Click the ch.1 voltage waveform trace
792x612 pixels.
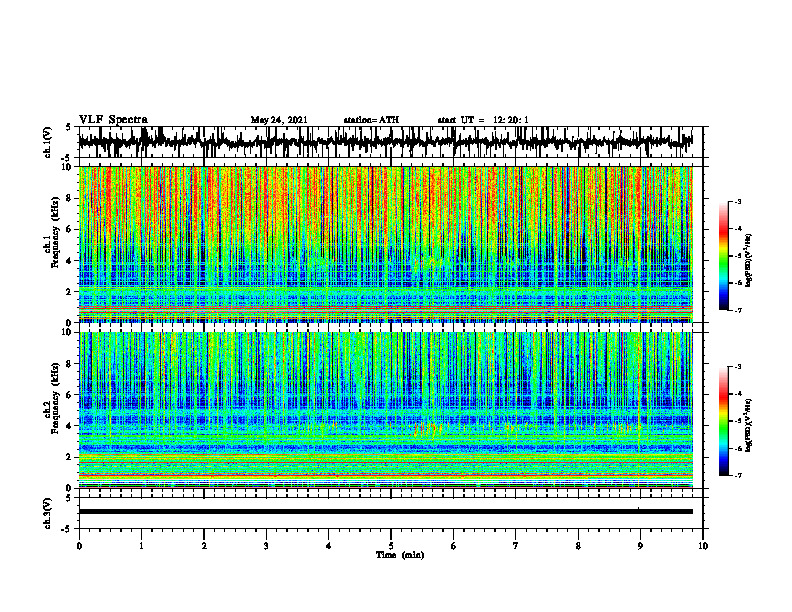tap(385, 142)
